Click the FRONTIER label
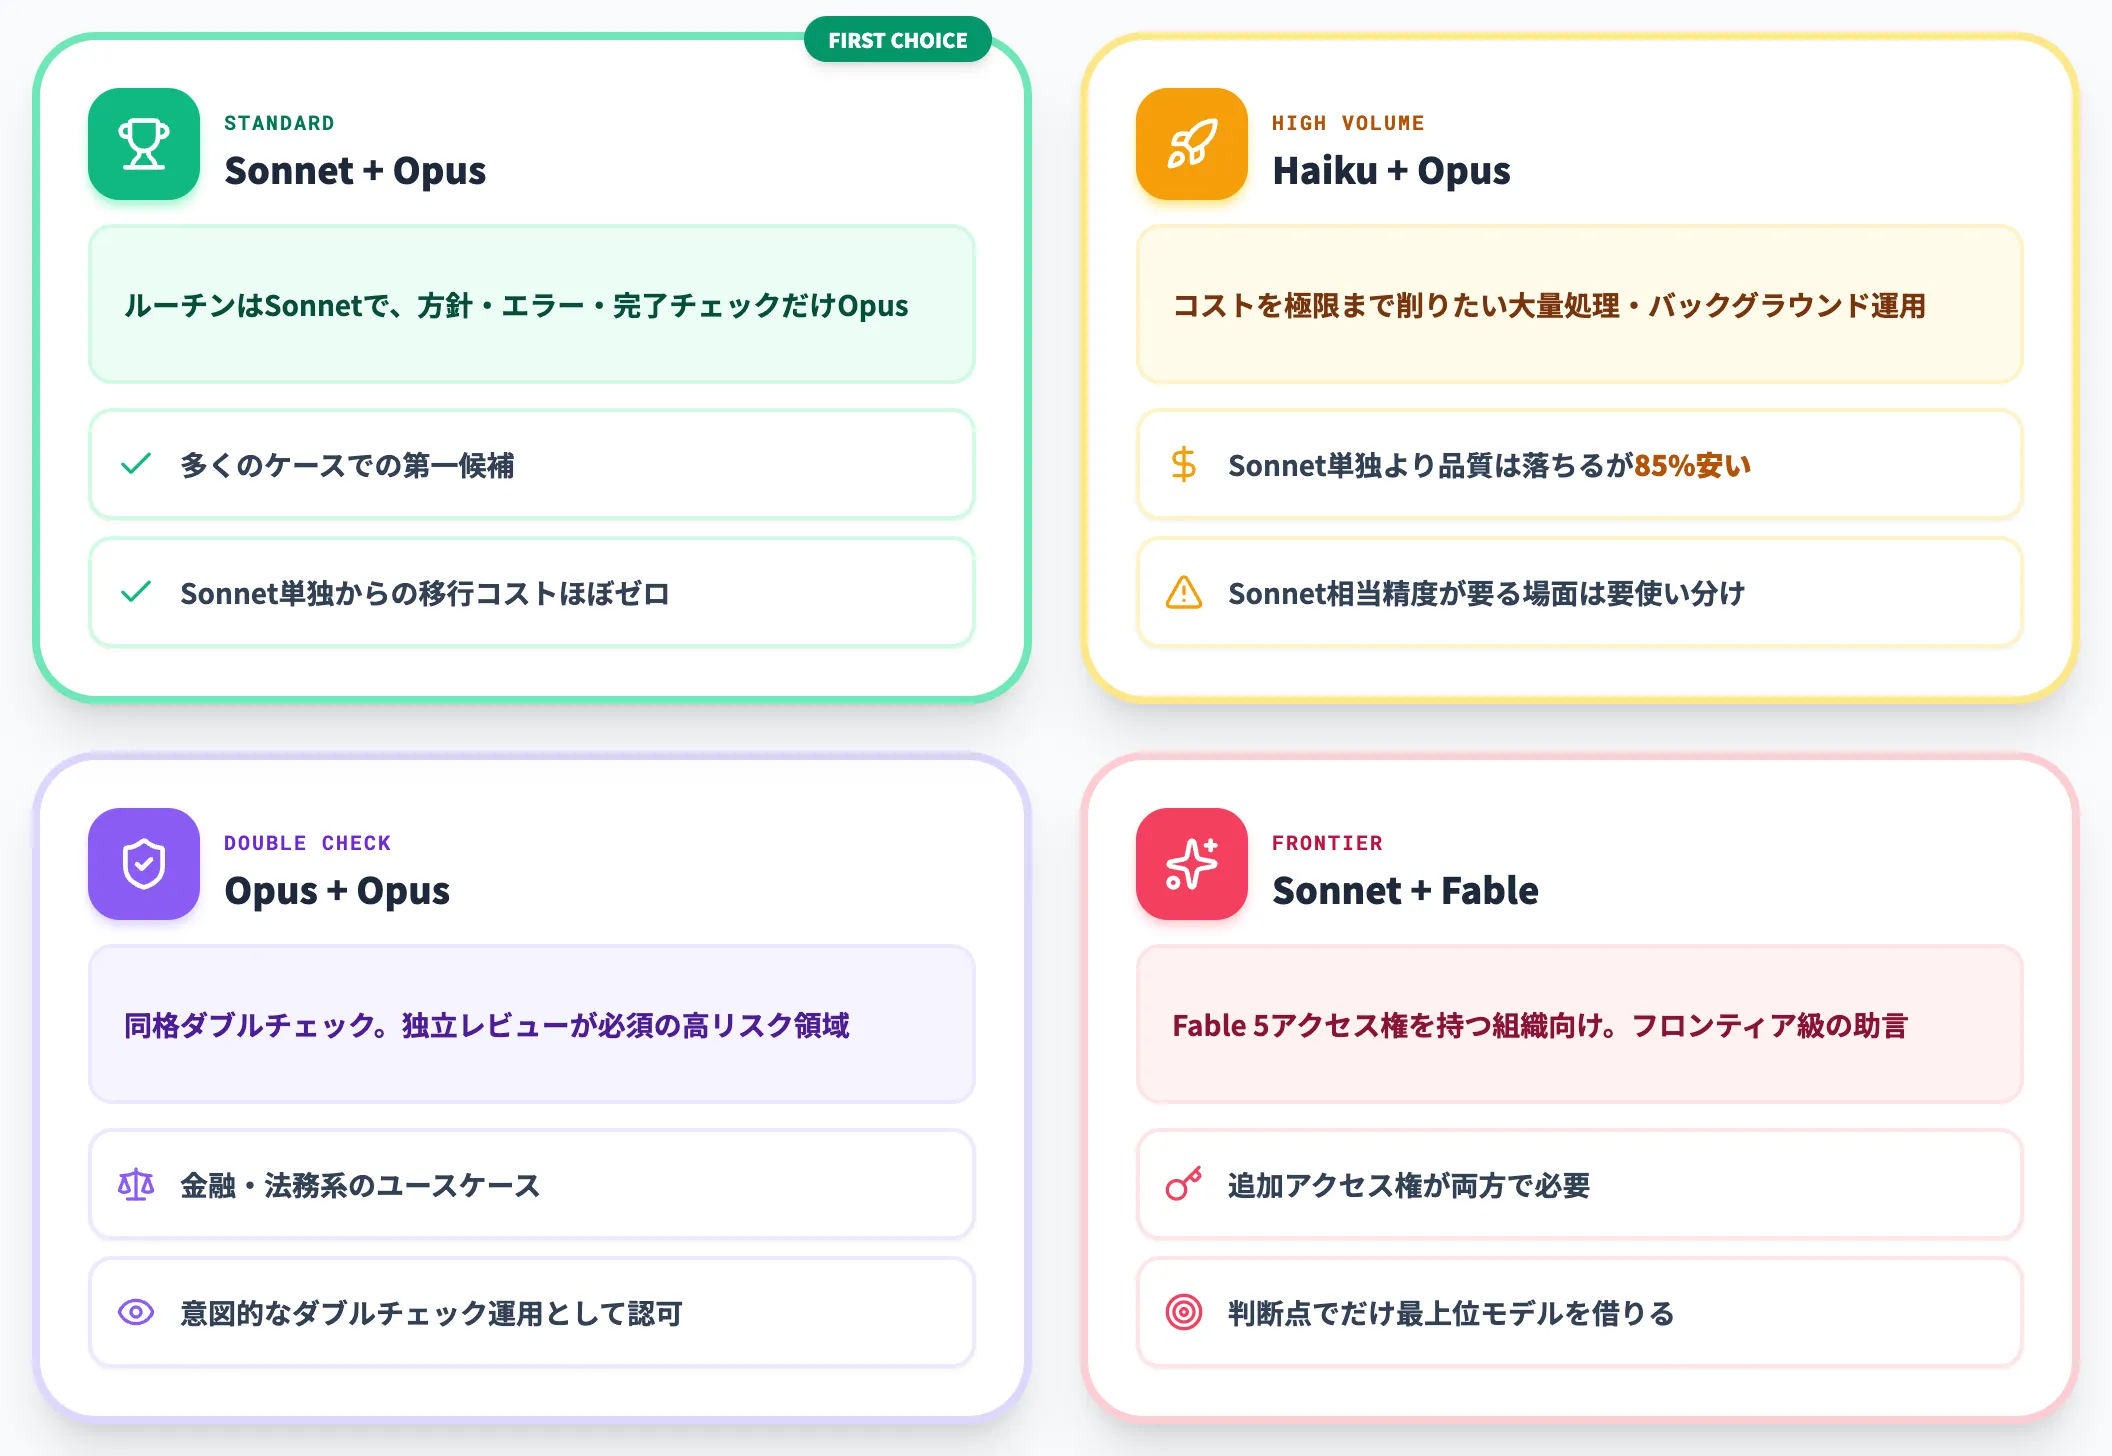Viewport: 2112px width, 1456px height. (1327, 843)
